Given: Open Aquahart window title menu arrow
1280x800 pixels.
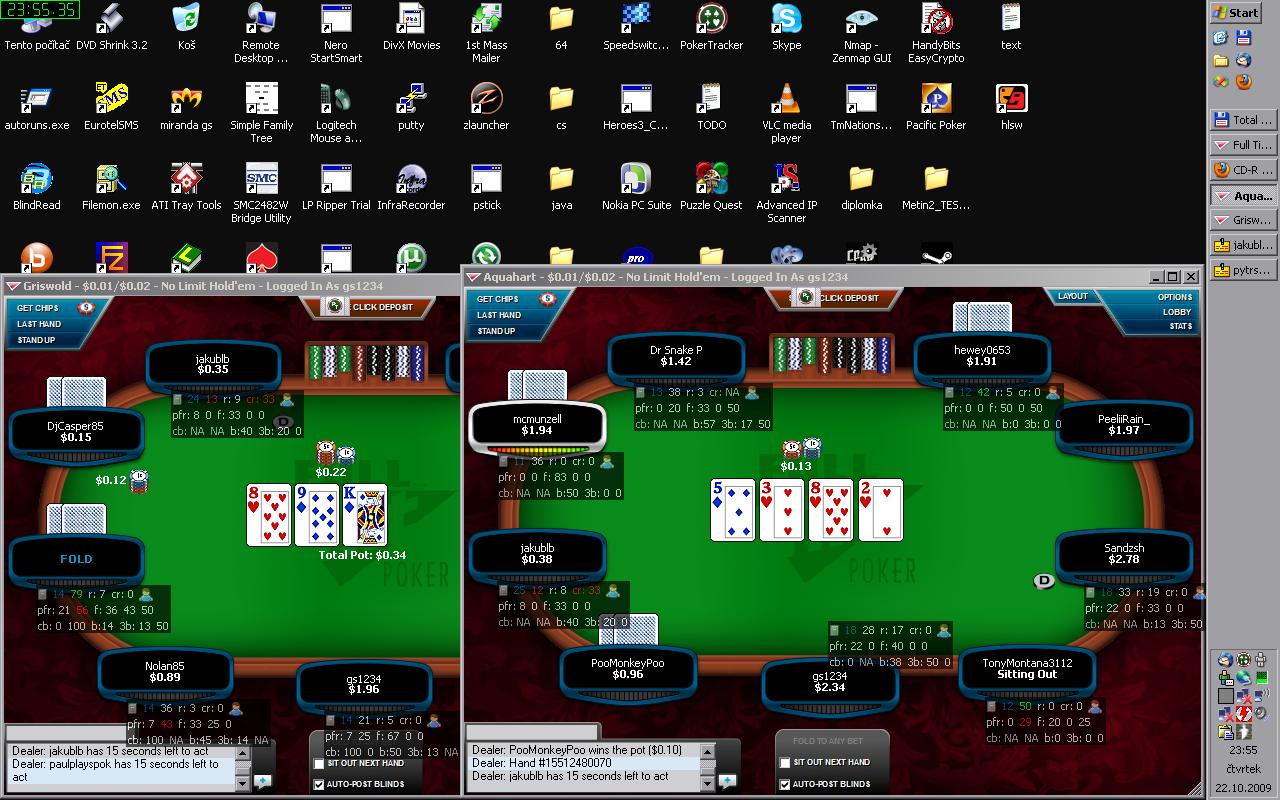Looking at the screenshot, I should coord(474,277).
